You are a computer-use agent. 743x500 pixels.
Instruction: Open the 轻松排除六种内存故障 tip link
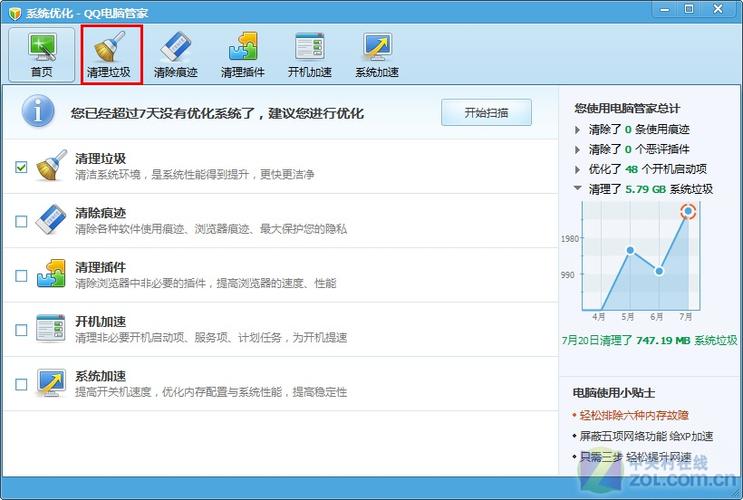[x=634, y=416]
